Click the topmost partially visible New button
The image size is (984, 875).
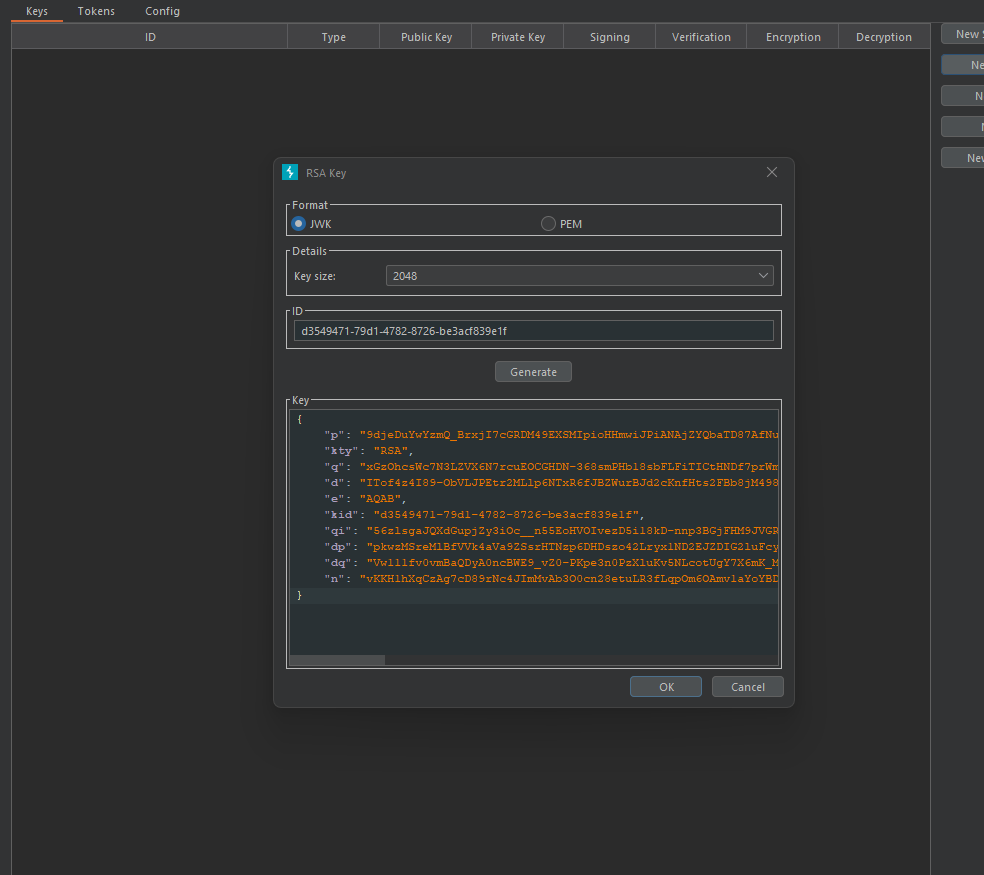963,34
